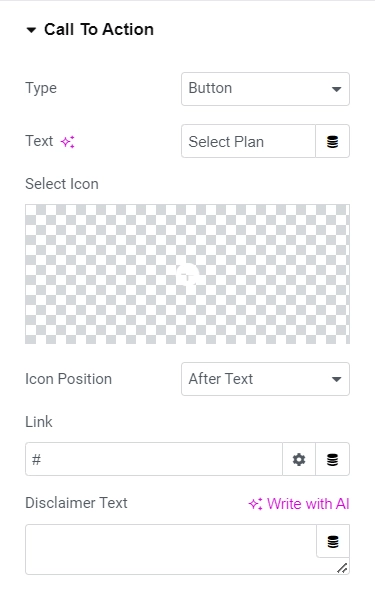Collapse the Call To Action section arrow

(31, 30)
